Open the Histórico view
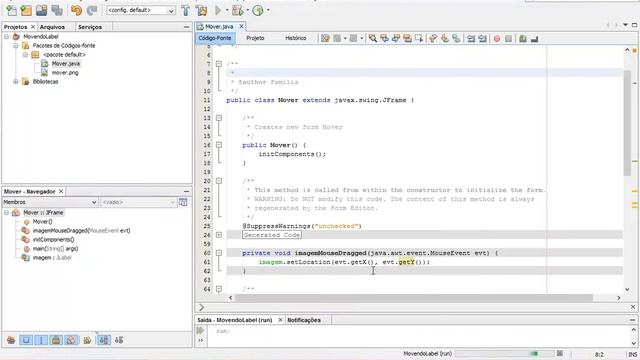This screenshot has width=640, height=360. coord(296,38)
